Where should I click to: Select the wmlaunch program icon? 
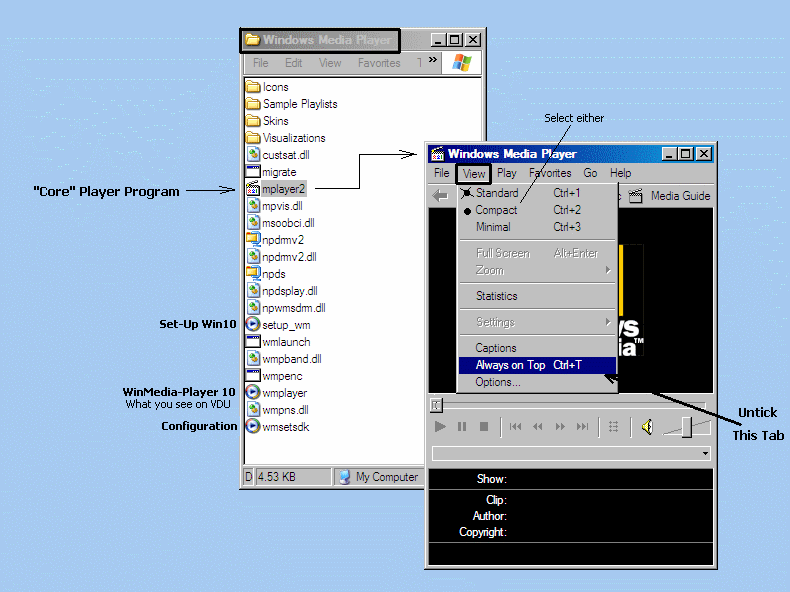pyautogui.click(x=253, y=342)
